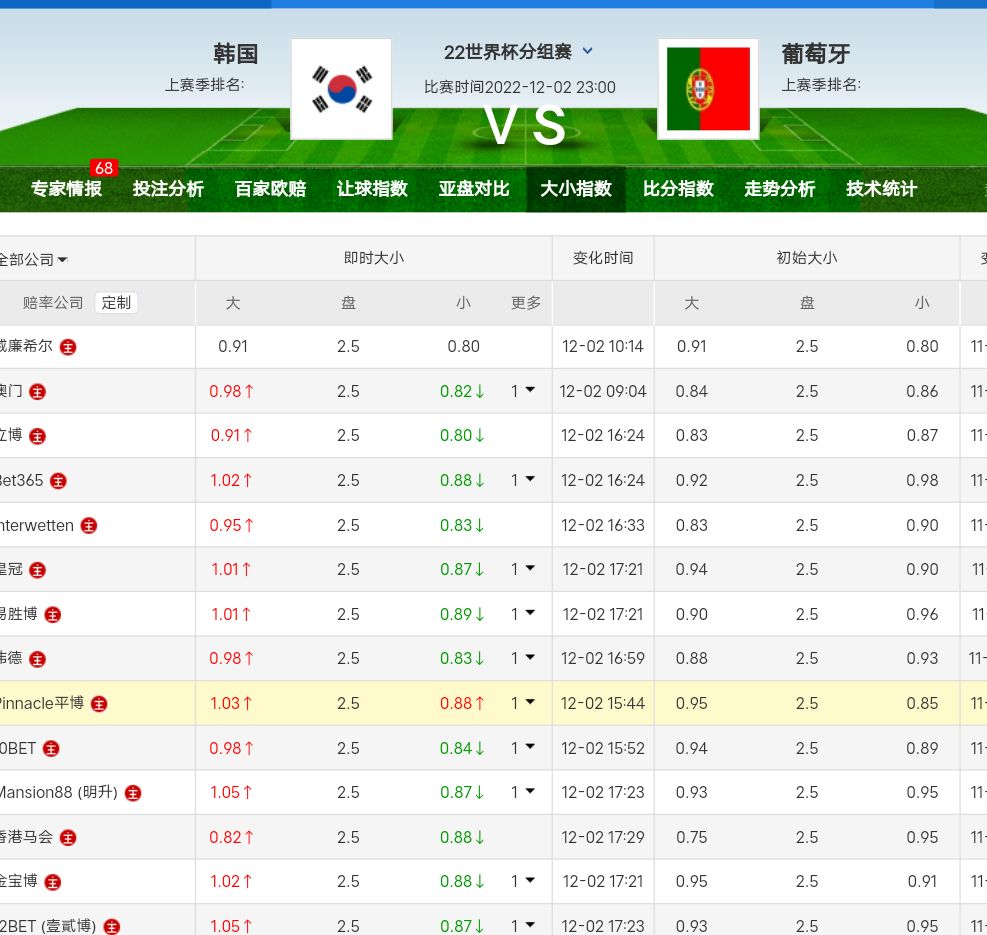Viewport: 987px width, 935px height.
Task: Click the 主 icon next to 金宝博
Action: coord(53,882)
